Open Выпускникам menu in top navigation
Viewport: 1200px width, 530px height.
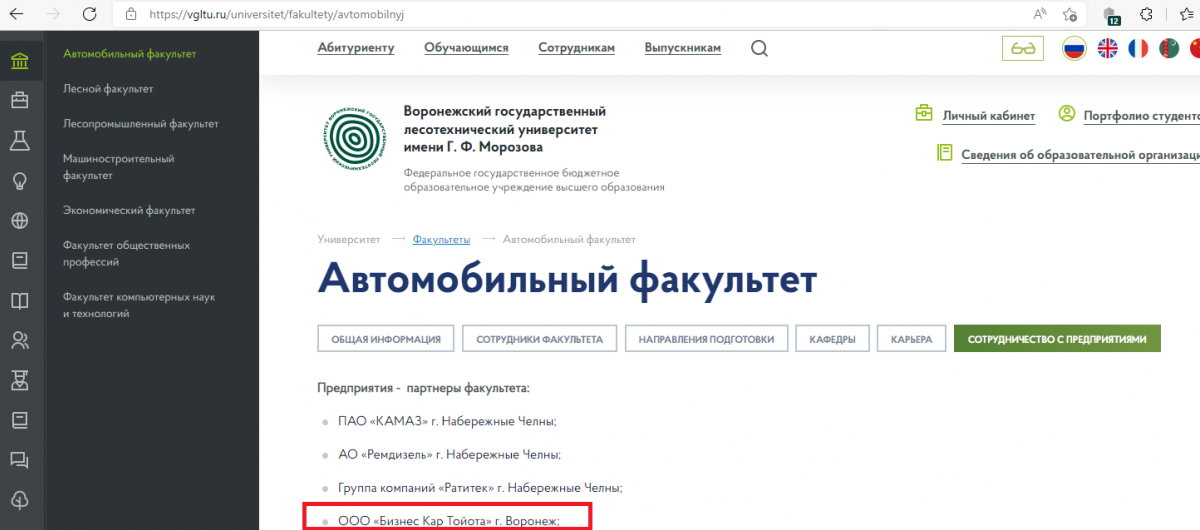(x=682, y=48)
